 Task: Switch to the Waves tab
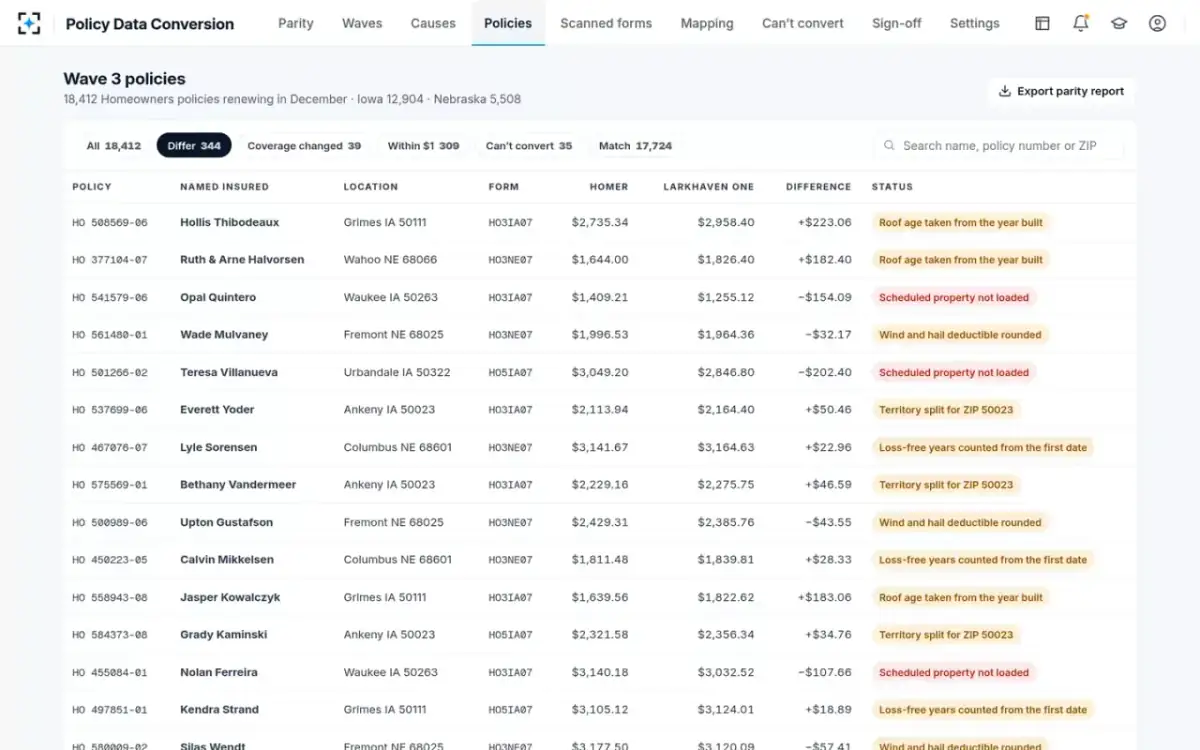pos(362,23)
